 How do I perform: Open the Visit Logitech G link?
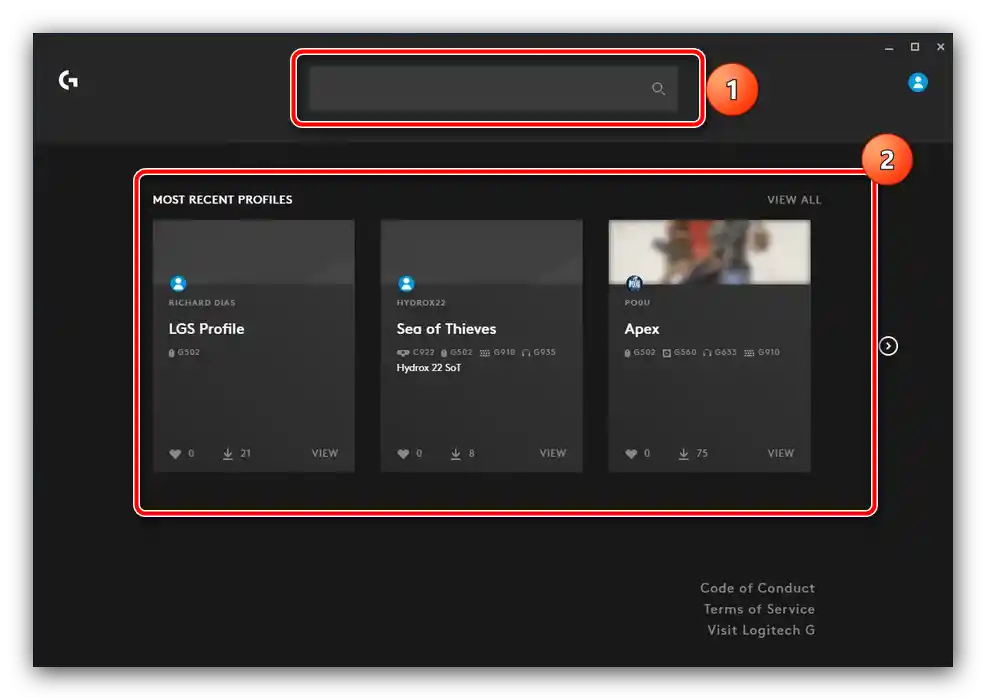point(761,630)
